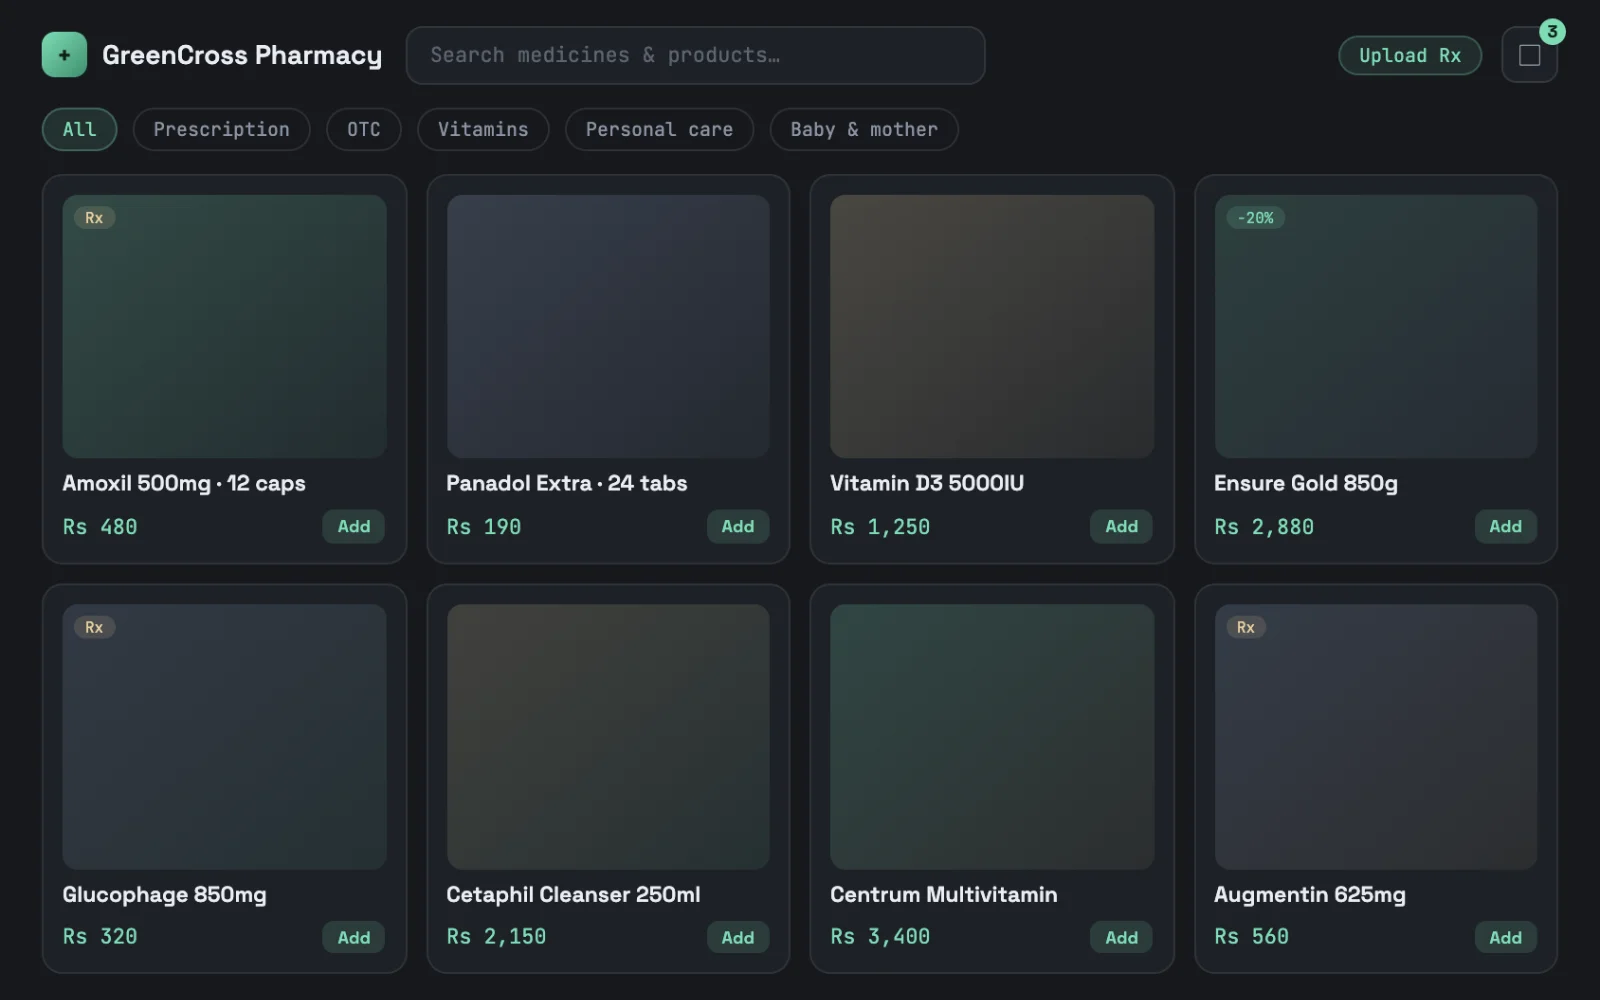Screen dimensions: 1600x1000
Task: Click the price Rs 320
Action: tap(100, 937)
